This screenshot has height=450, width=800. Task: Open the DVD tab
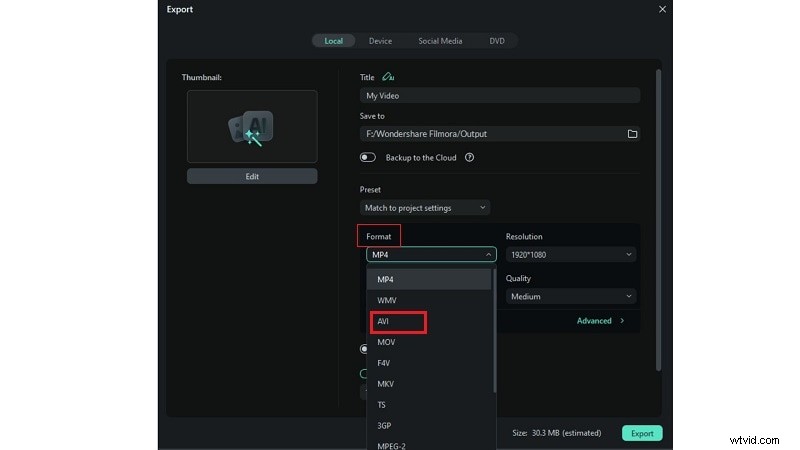coord(497,41)
